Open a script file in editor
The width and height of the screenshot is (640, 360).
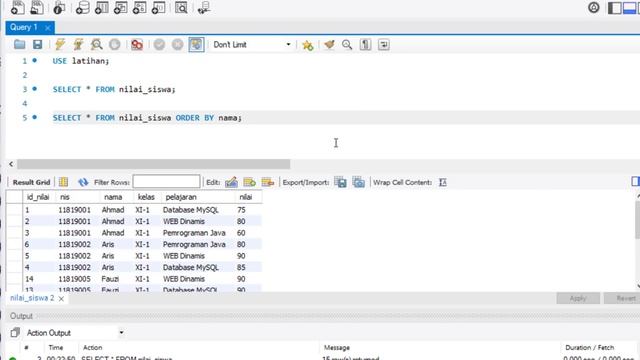19,44
